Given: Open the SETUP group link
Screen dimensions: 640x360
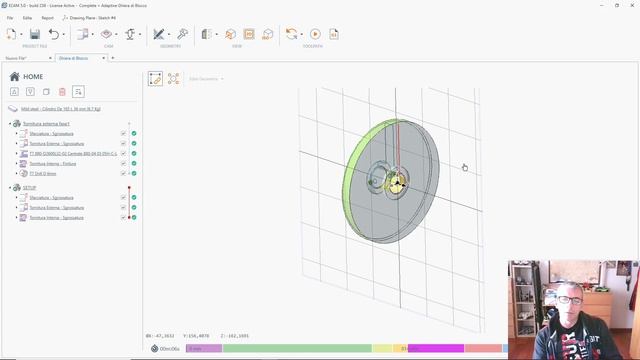Looking at the screenshot, I should coord(29,188).
